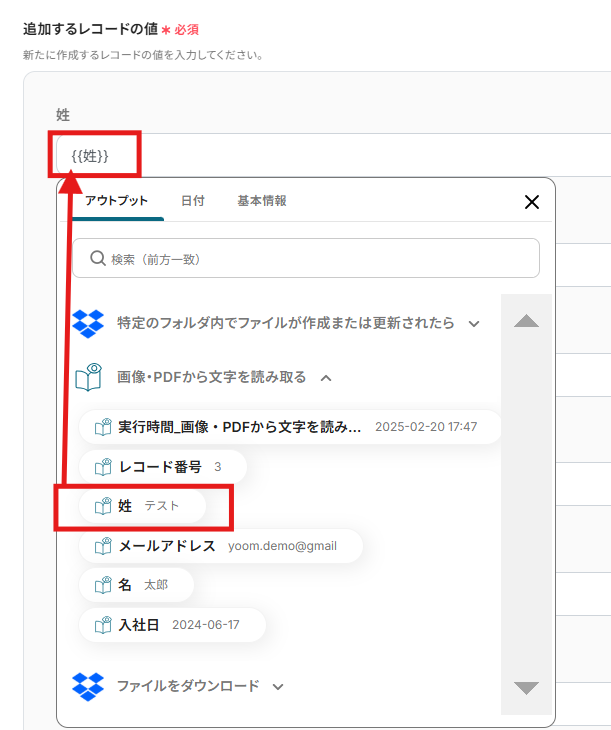Click the icon on the 姓 テスト chip
611x730 pixels.
[103, 506]
